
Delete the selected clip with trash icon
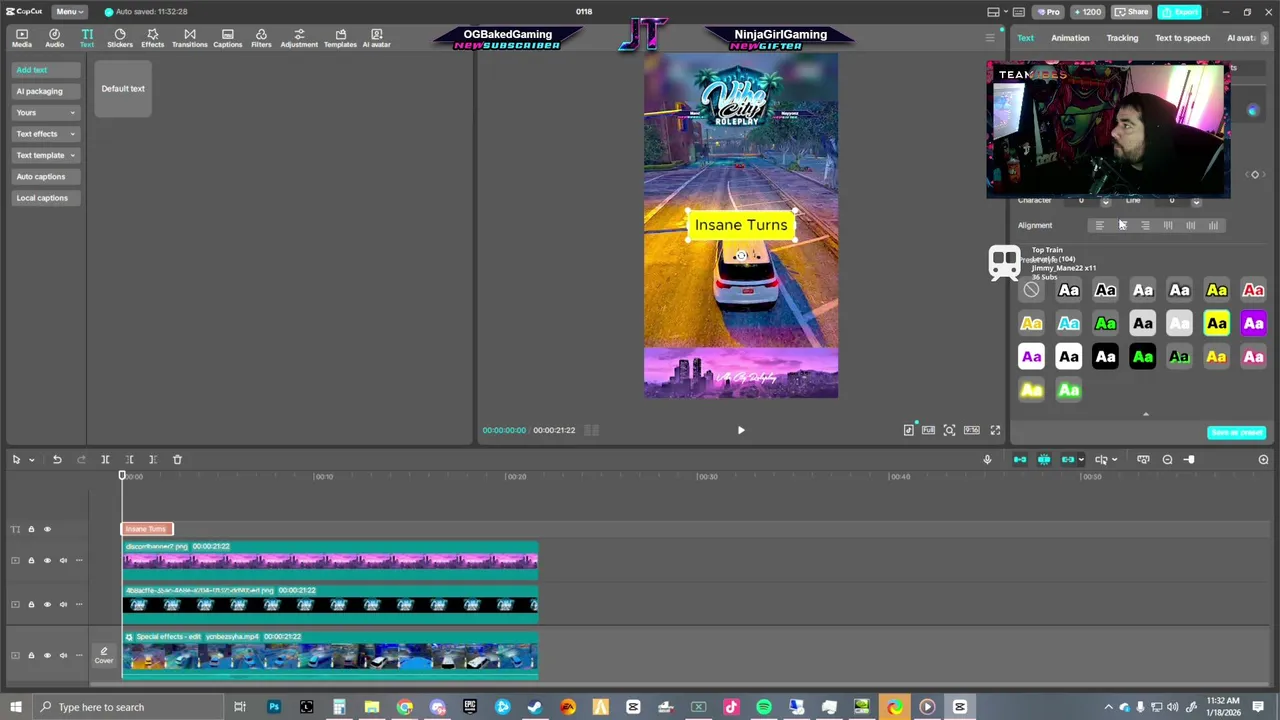point(177,459)
